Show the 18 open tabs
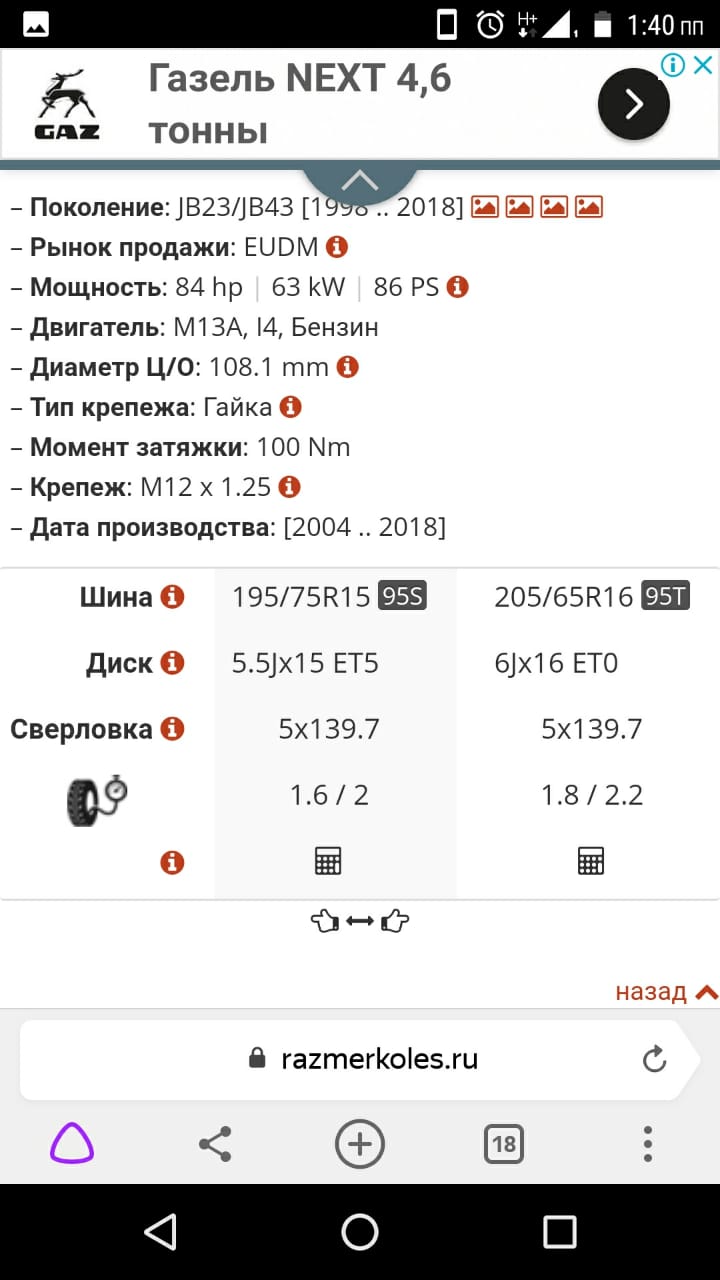Viewport: 720px width, 1280px height. coord(503,1143)
